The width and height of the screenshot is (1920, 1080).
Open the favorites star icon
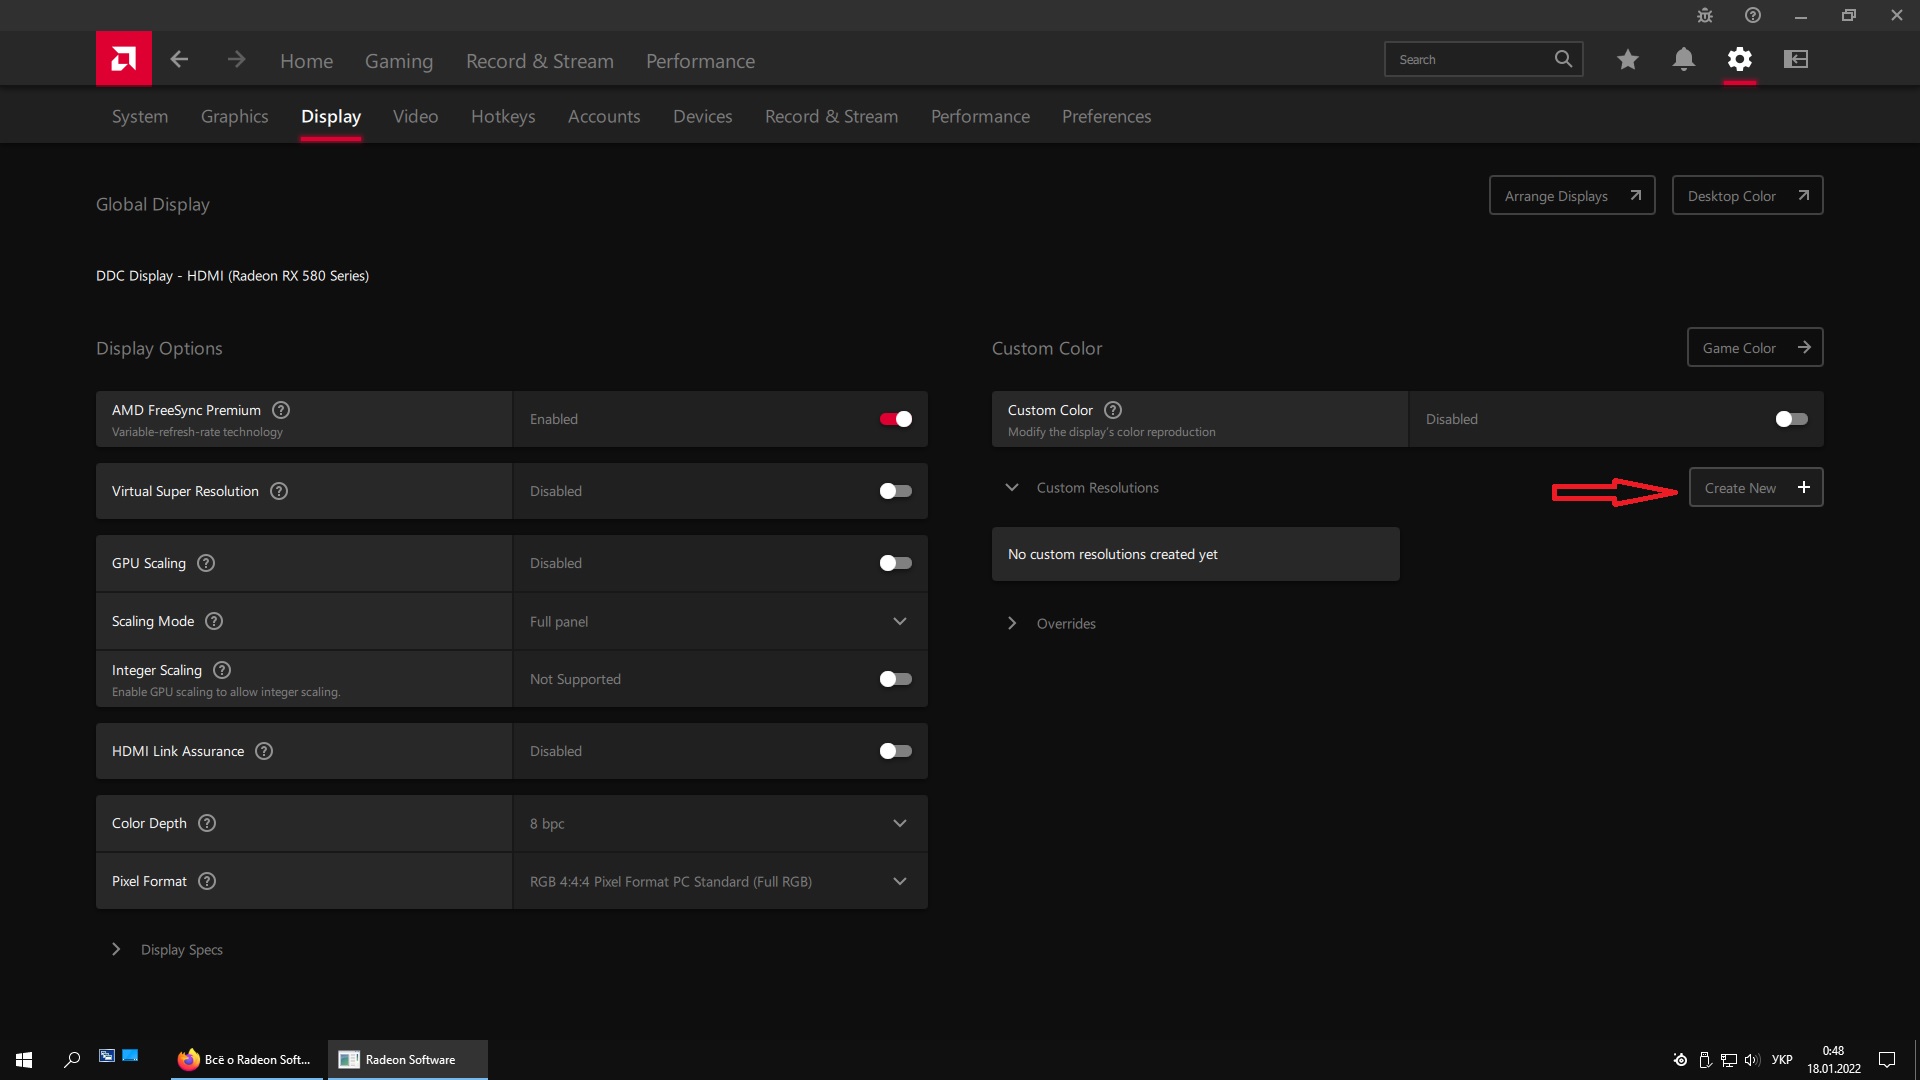(x=1627, y=60)
